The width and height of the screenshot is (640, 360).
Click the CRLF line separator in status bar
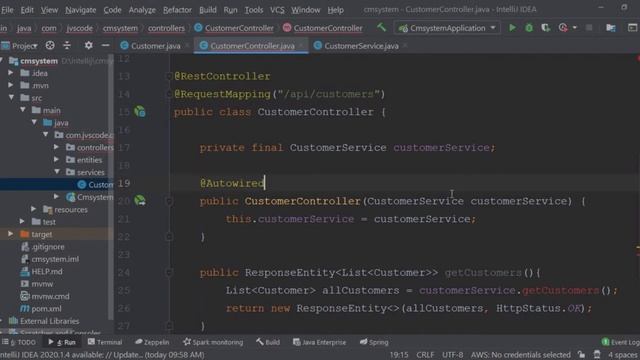pyautogui.click(x=425, y=355)
